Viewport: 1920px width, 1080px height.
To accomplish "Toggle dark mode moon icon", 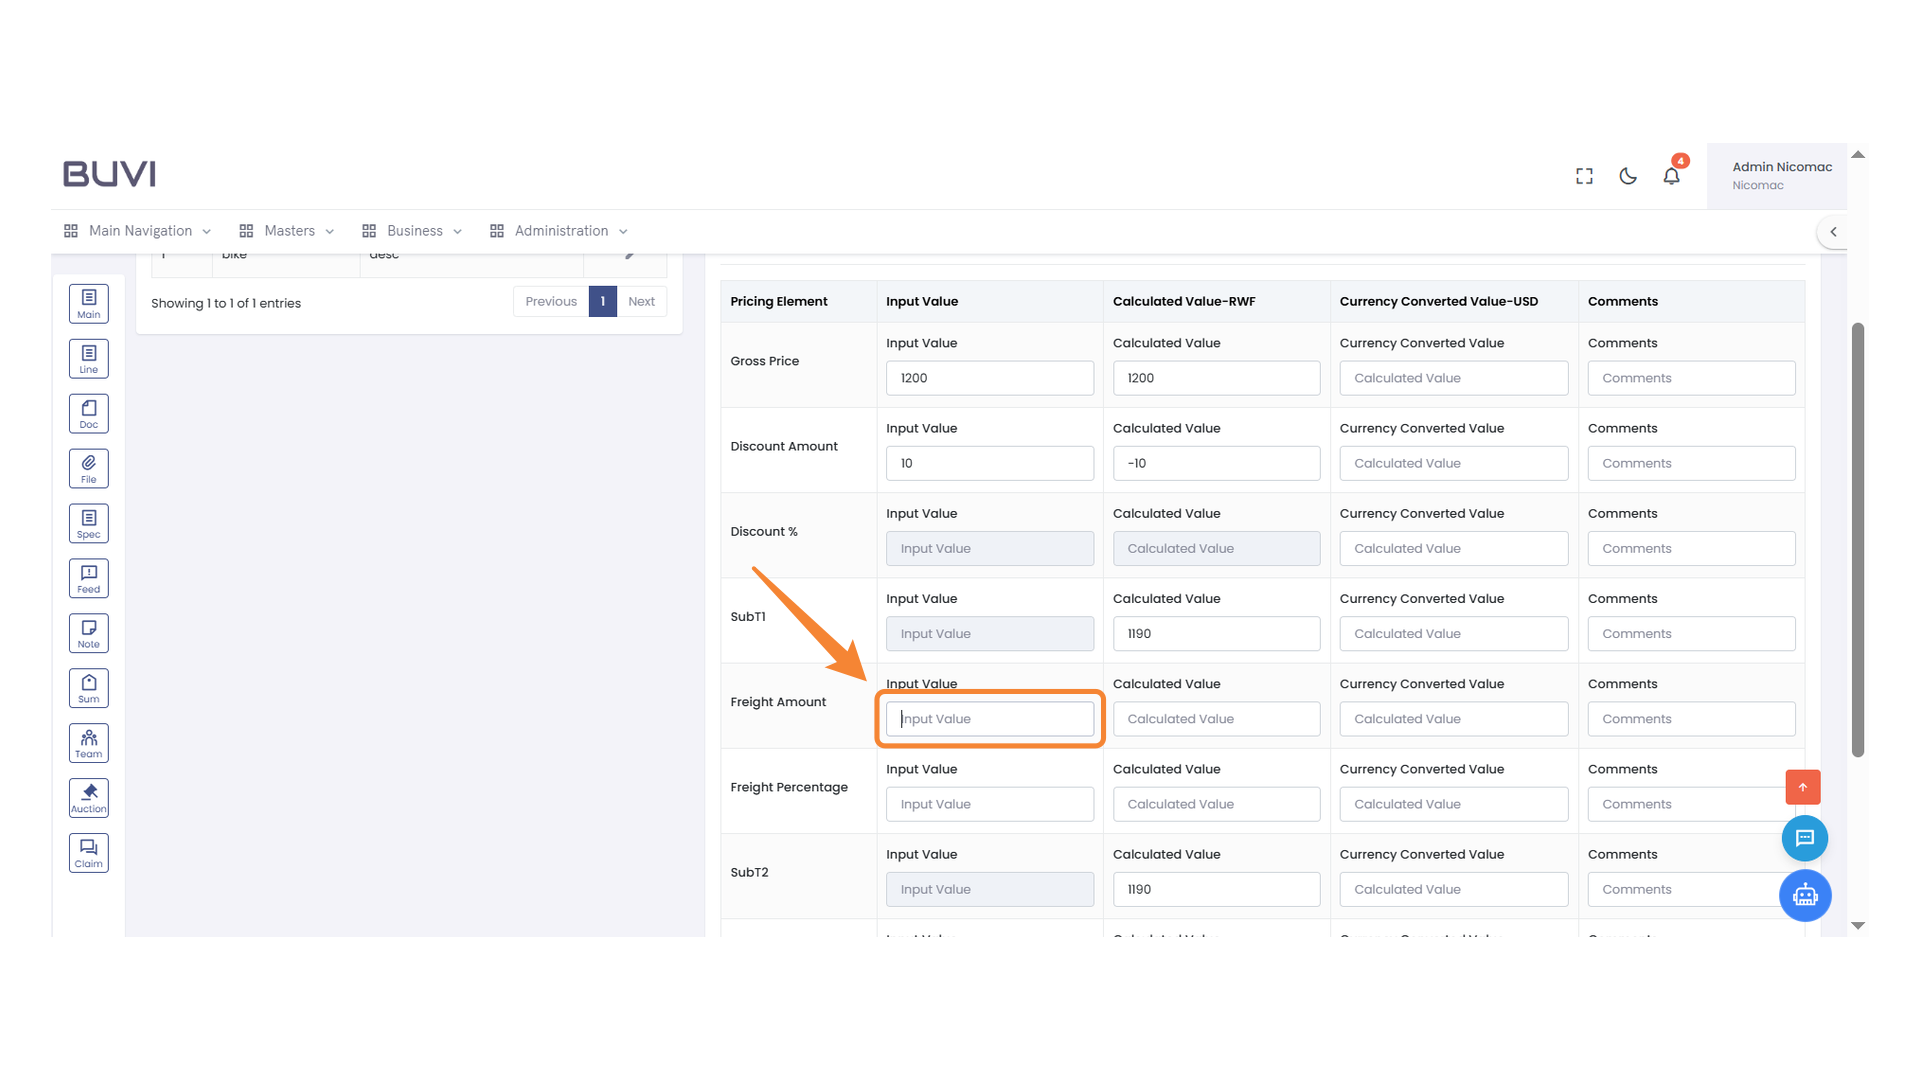I will coord(1628,176).
